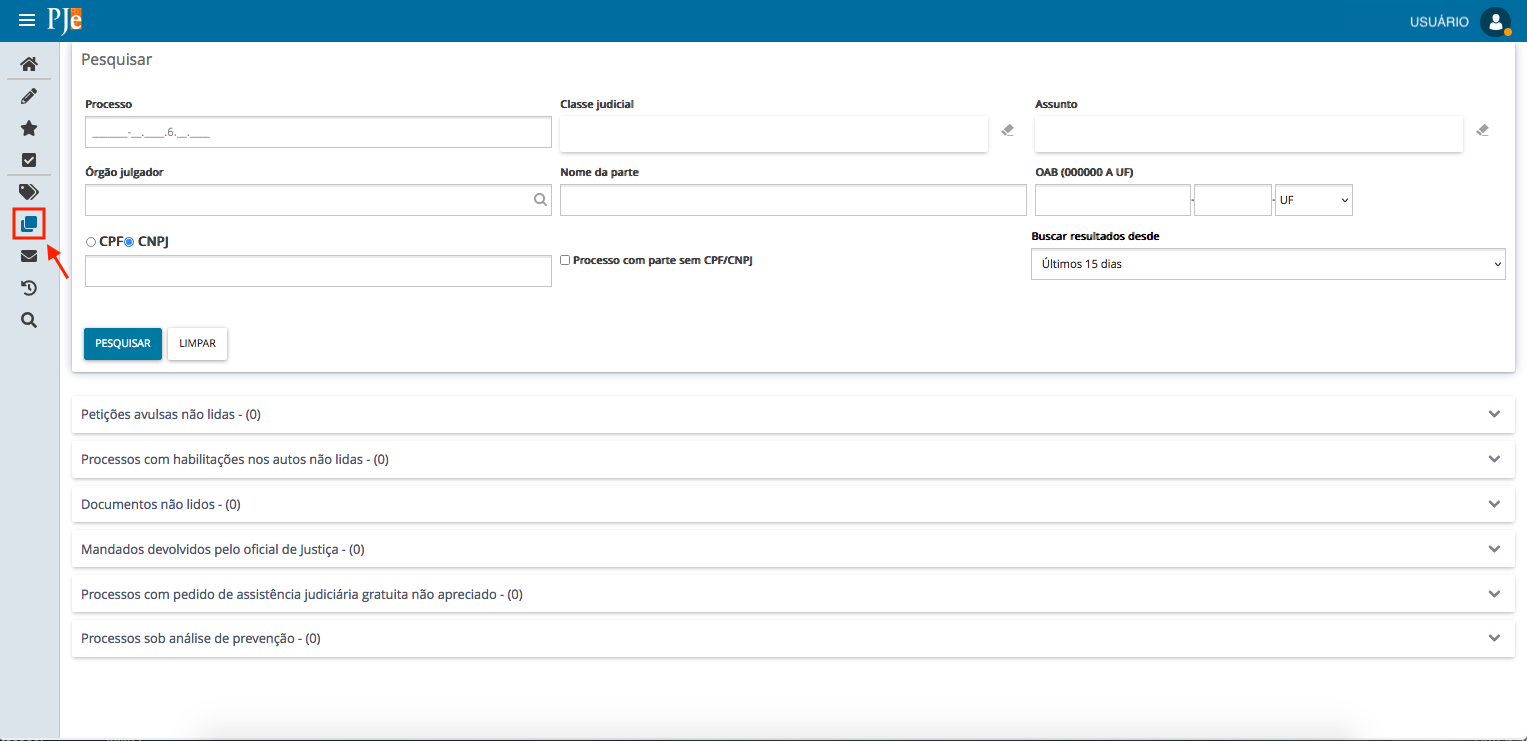Open the tags icon in sidebar

(x=29, y=192)
